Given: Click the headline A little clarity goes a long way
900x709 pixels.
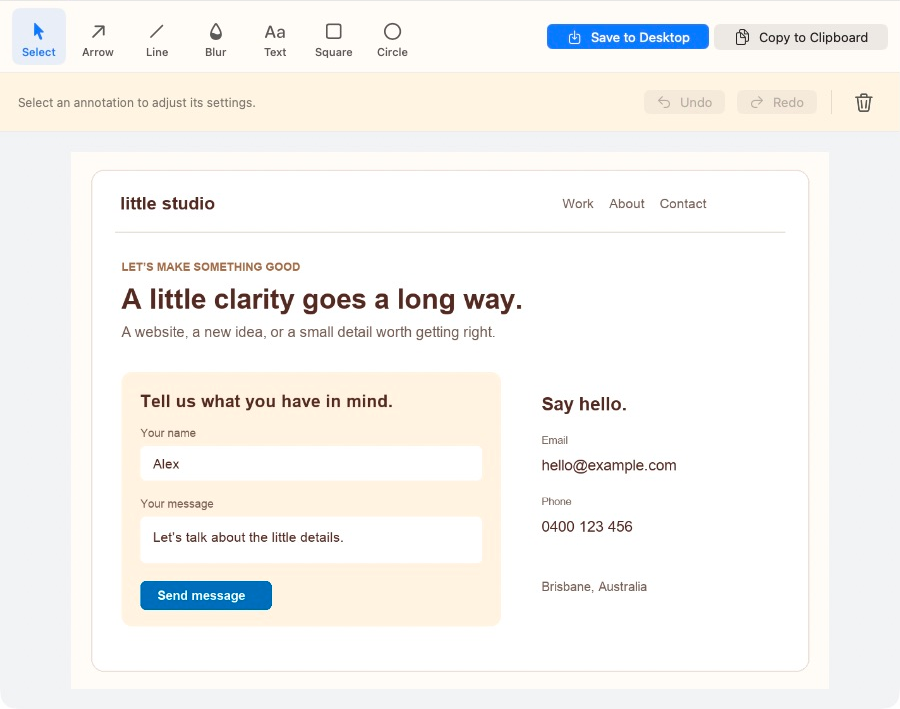Looking at the screenshot, I should pos(322,300).
